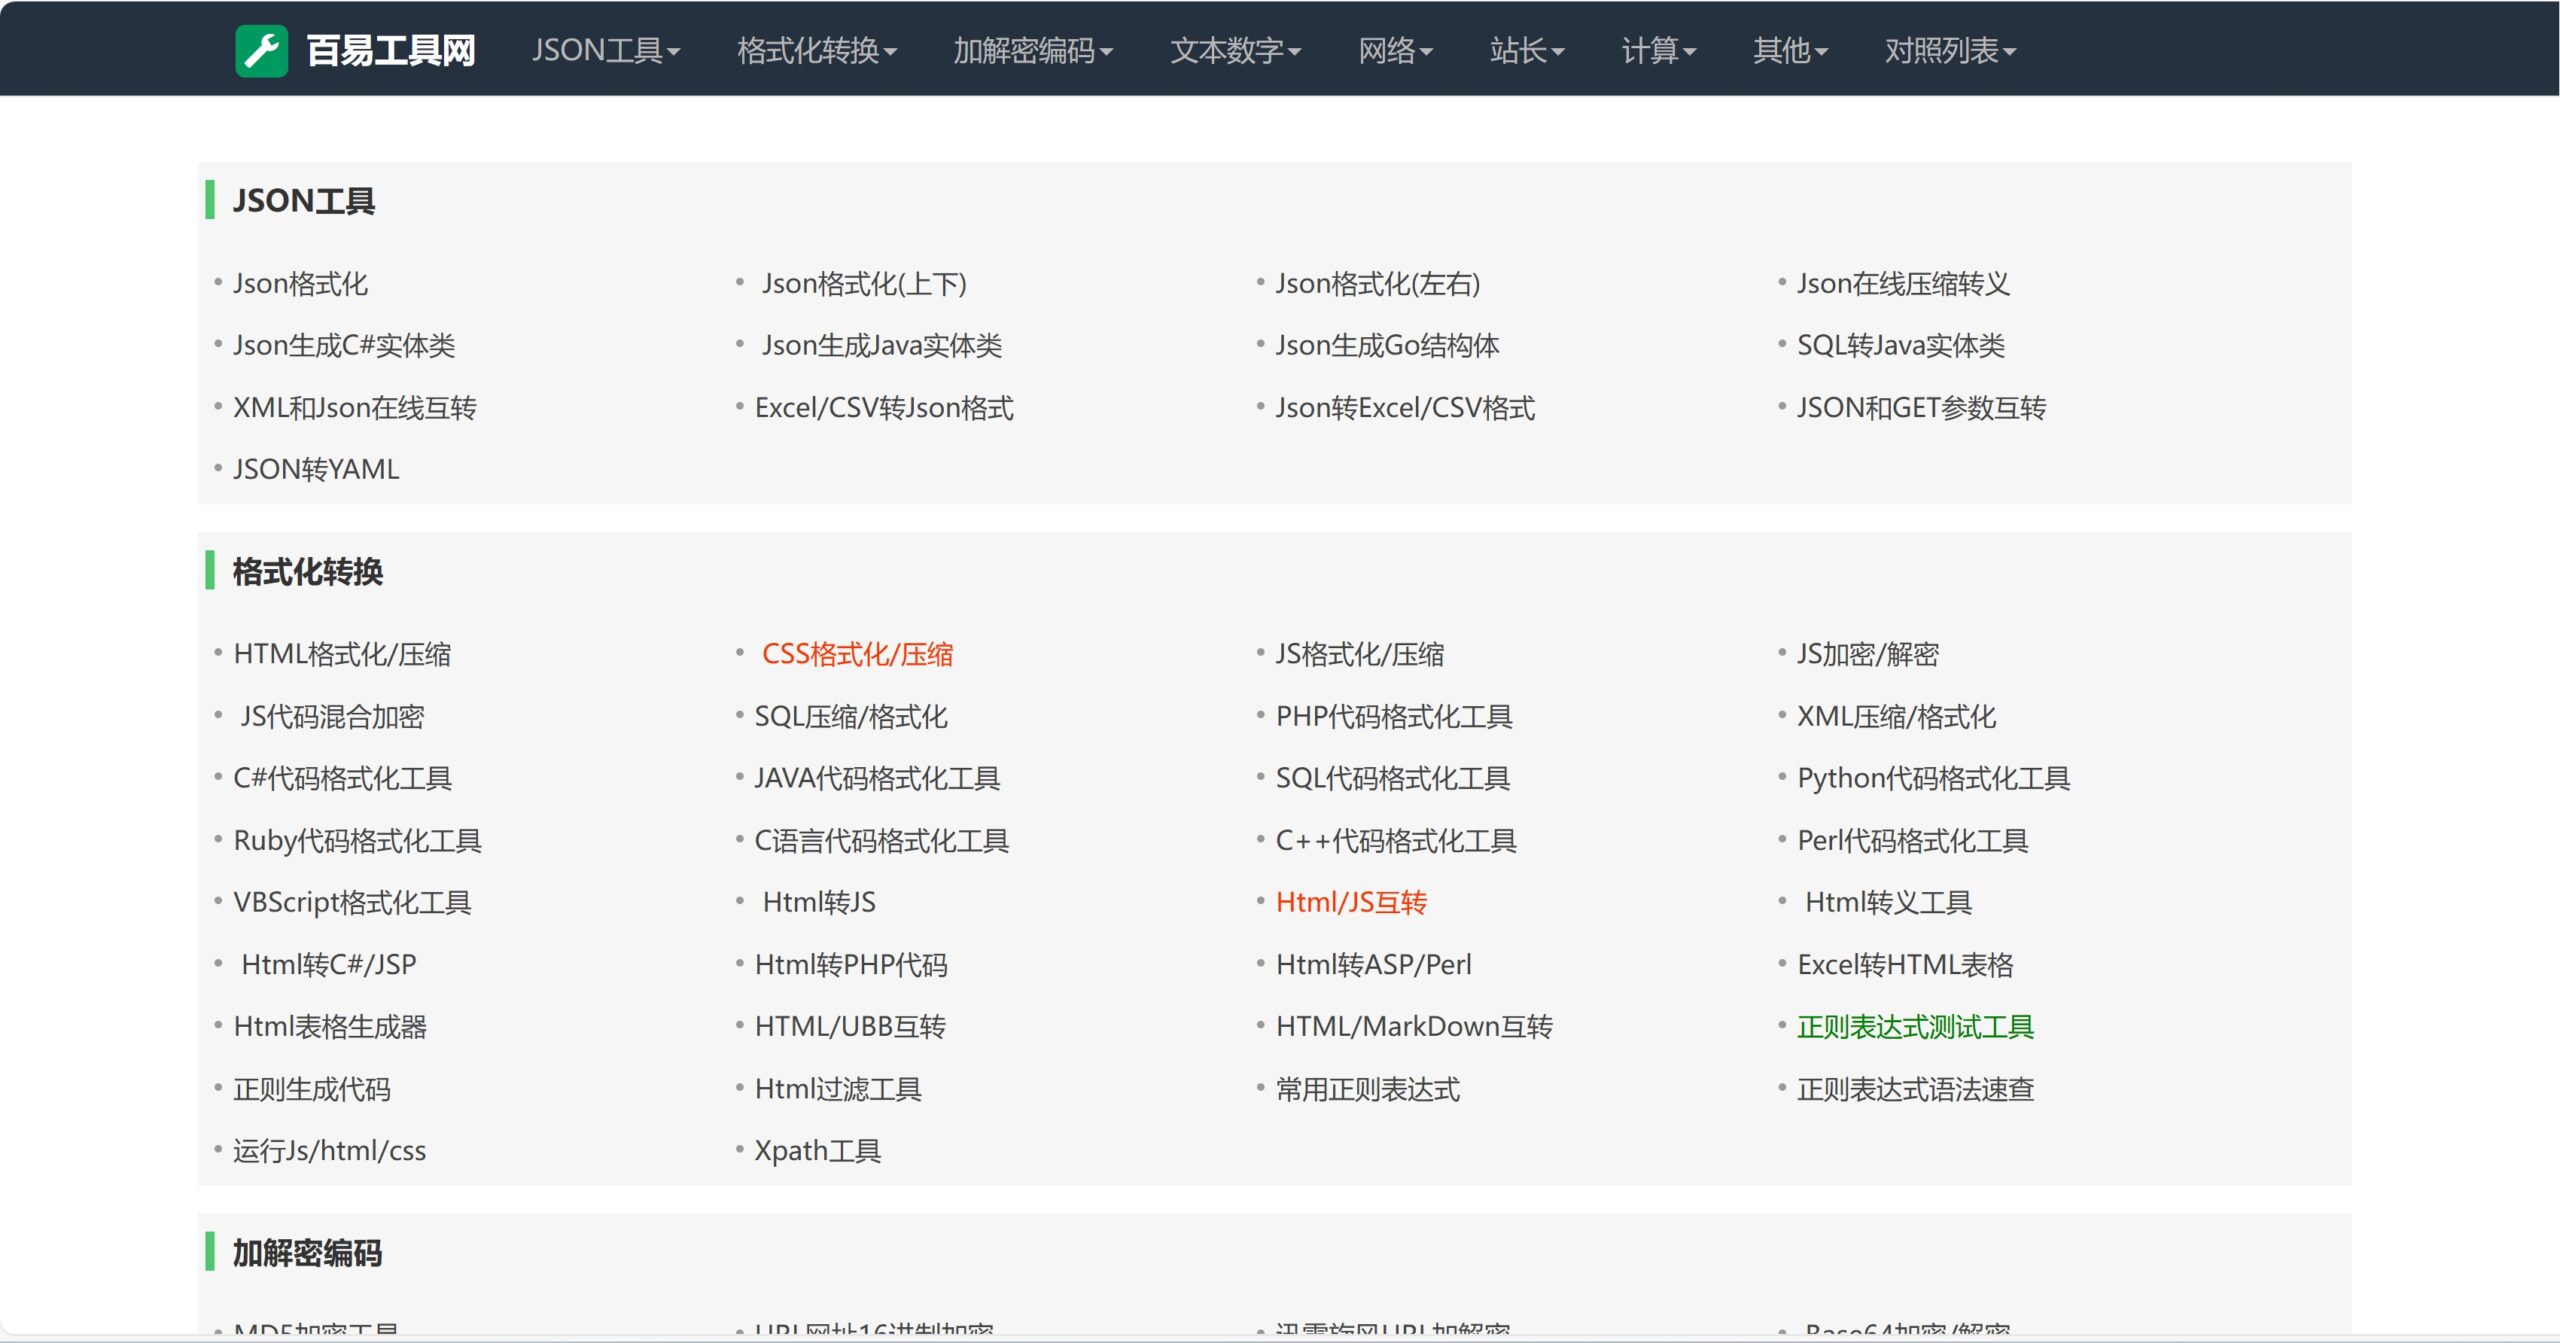This screenshot has height=1343, width=2560.
Task: Click the green wrench logo icon
Action: point(261,50)
